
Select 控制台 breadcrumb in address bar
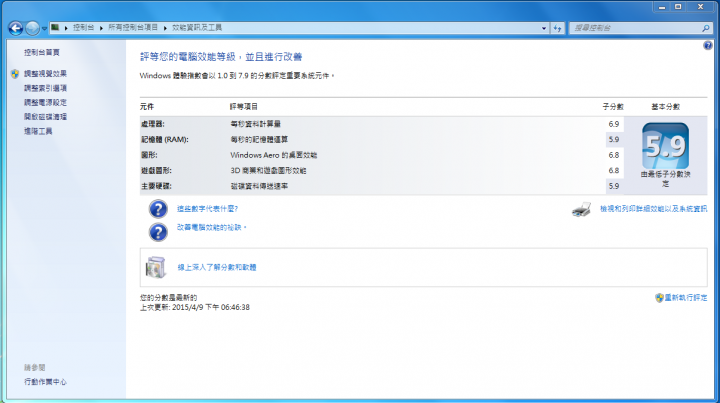coord(83,28)
